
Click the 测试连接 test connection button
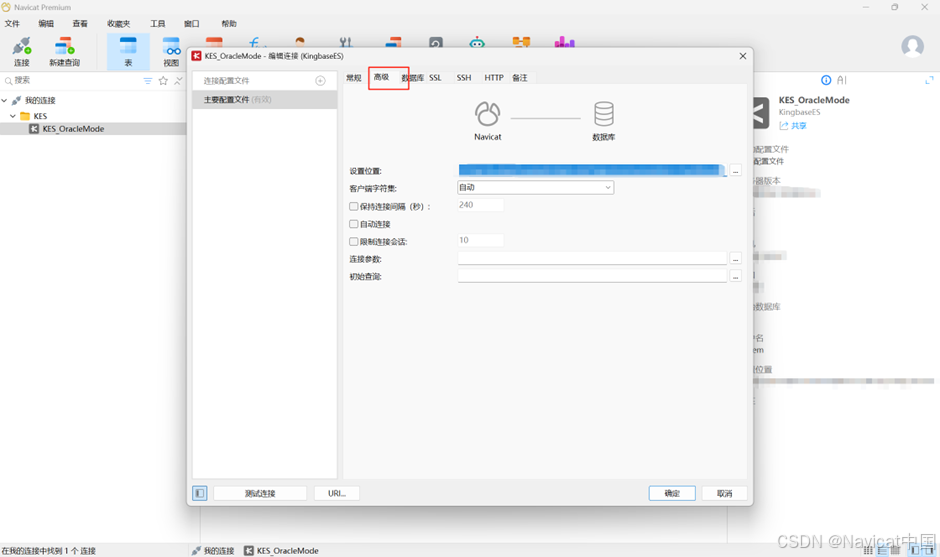point(260,493)
